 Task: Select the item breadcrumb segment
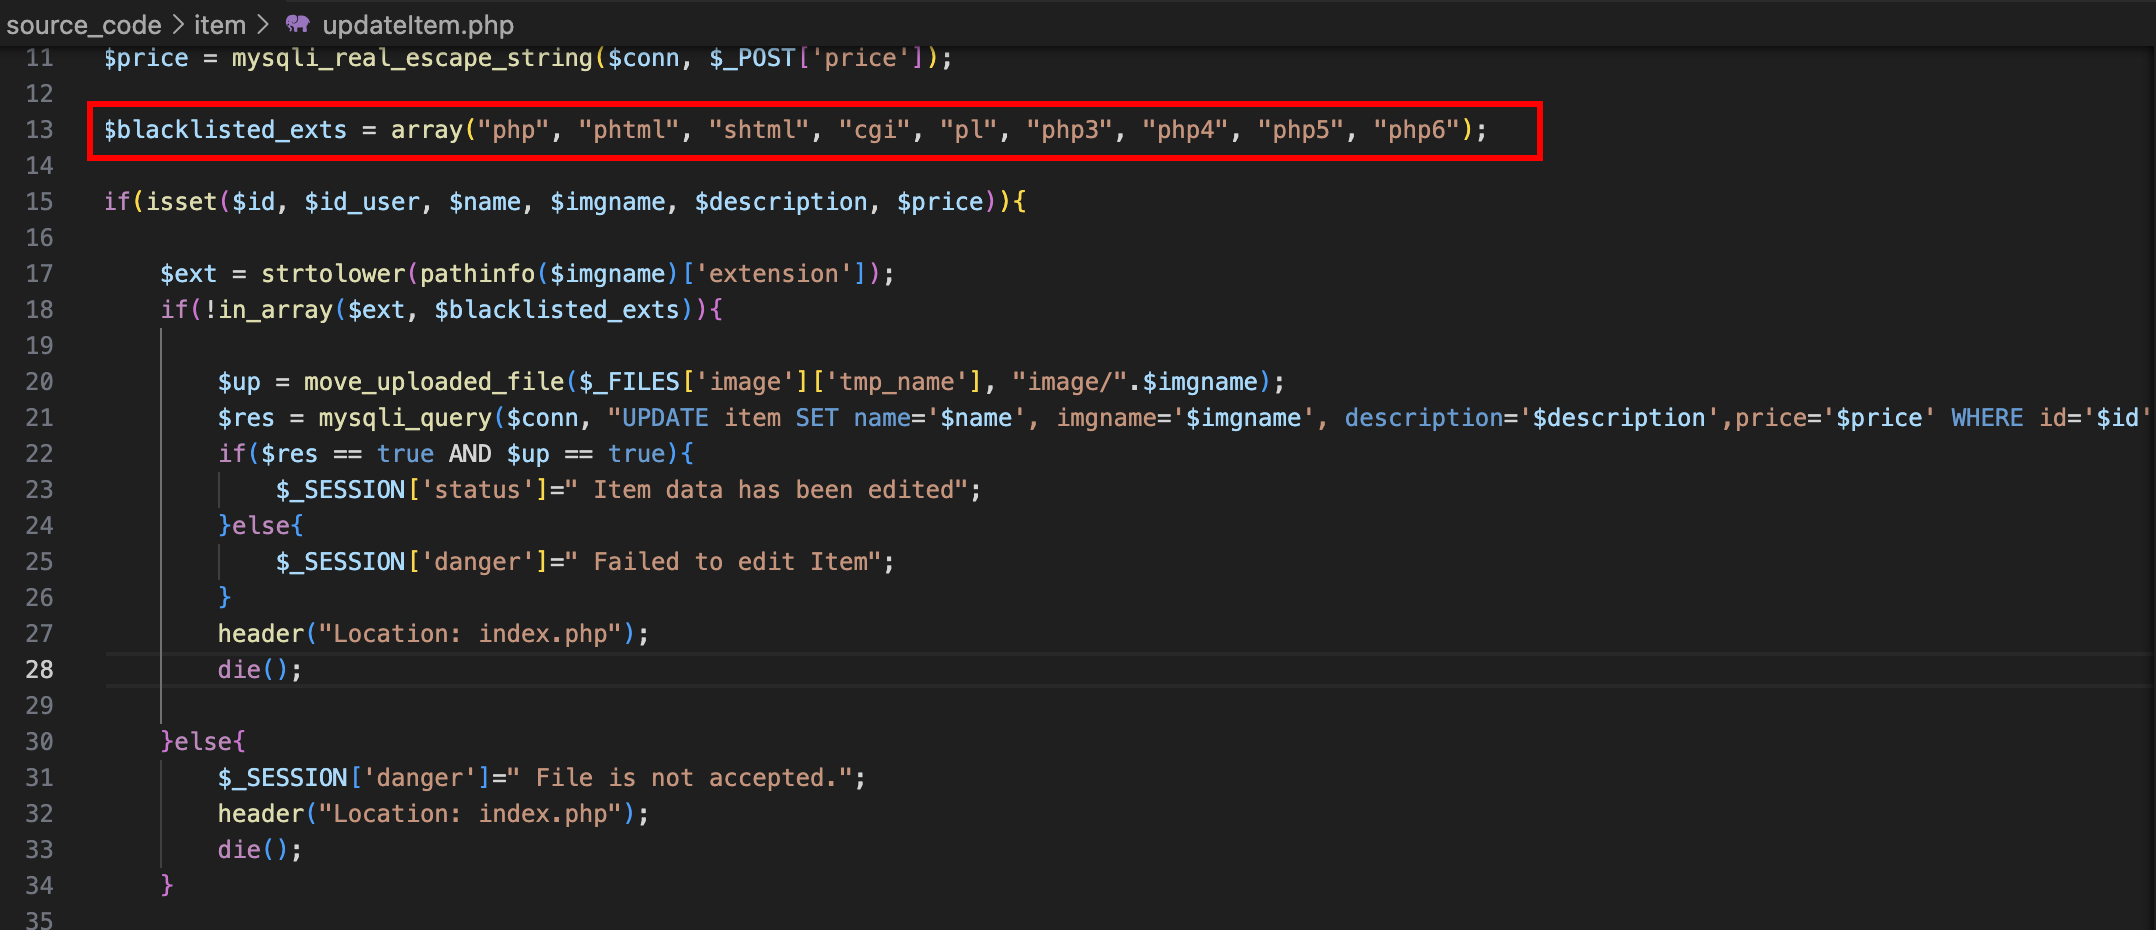[x=219, y=24]
